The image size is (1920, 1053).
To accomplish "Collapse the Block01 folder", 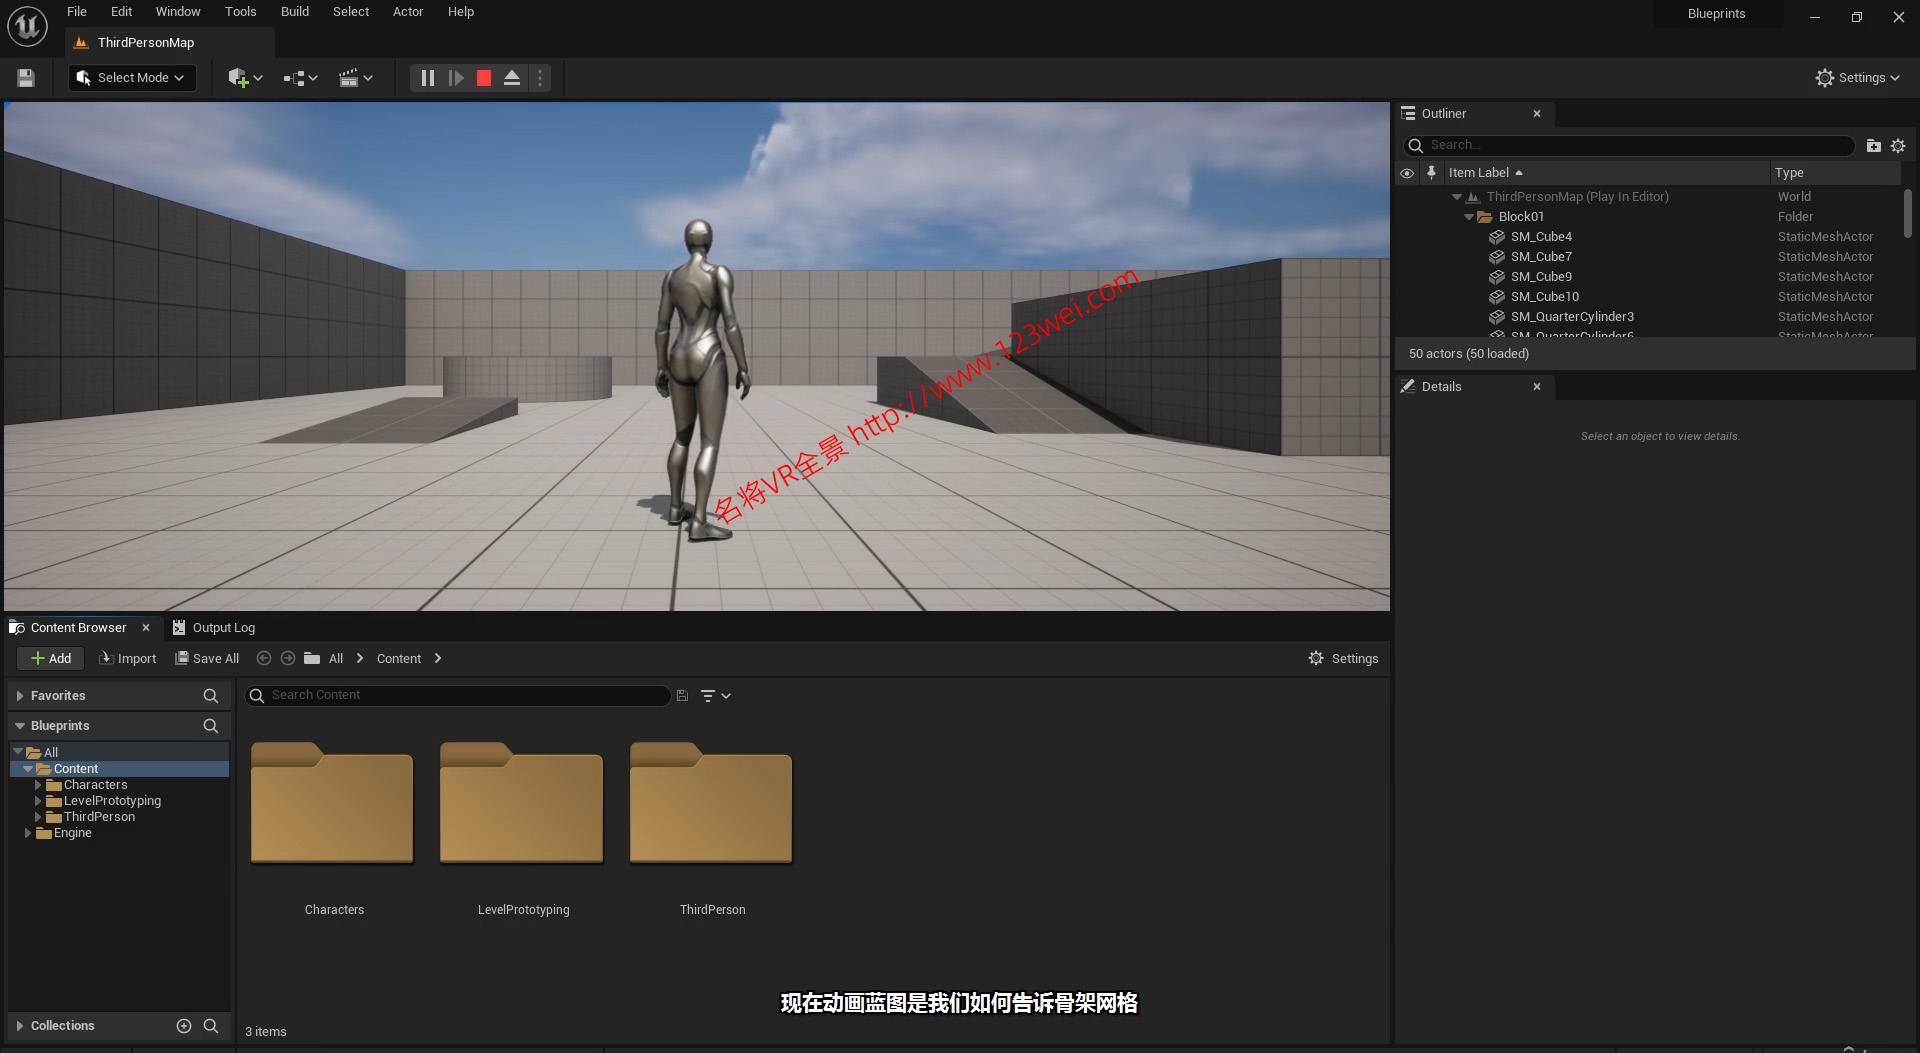I will (1469, 216).
